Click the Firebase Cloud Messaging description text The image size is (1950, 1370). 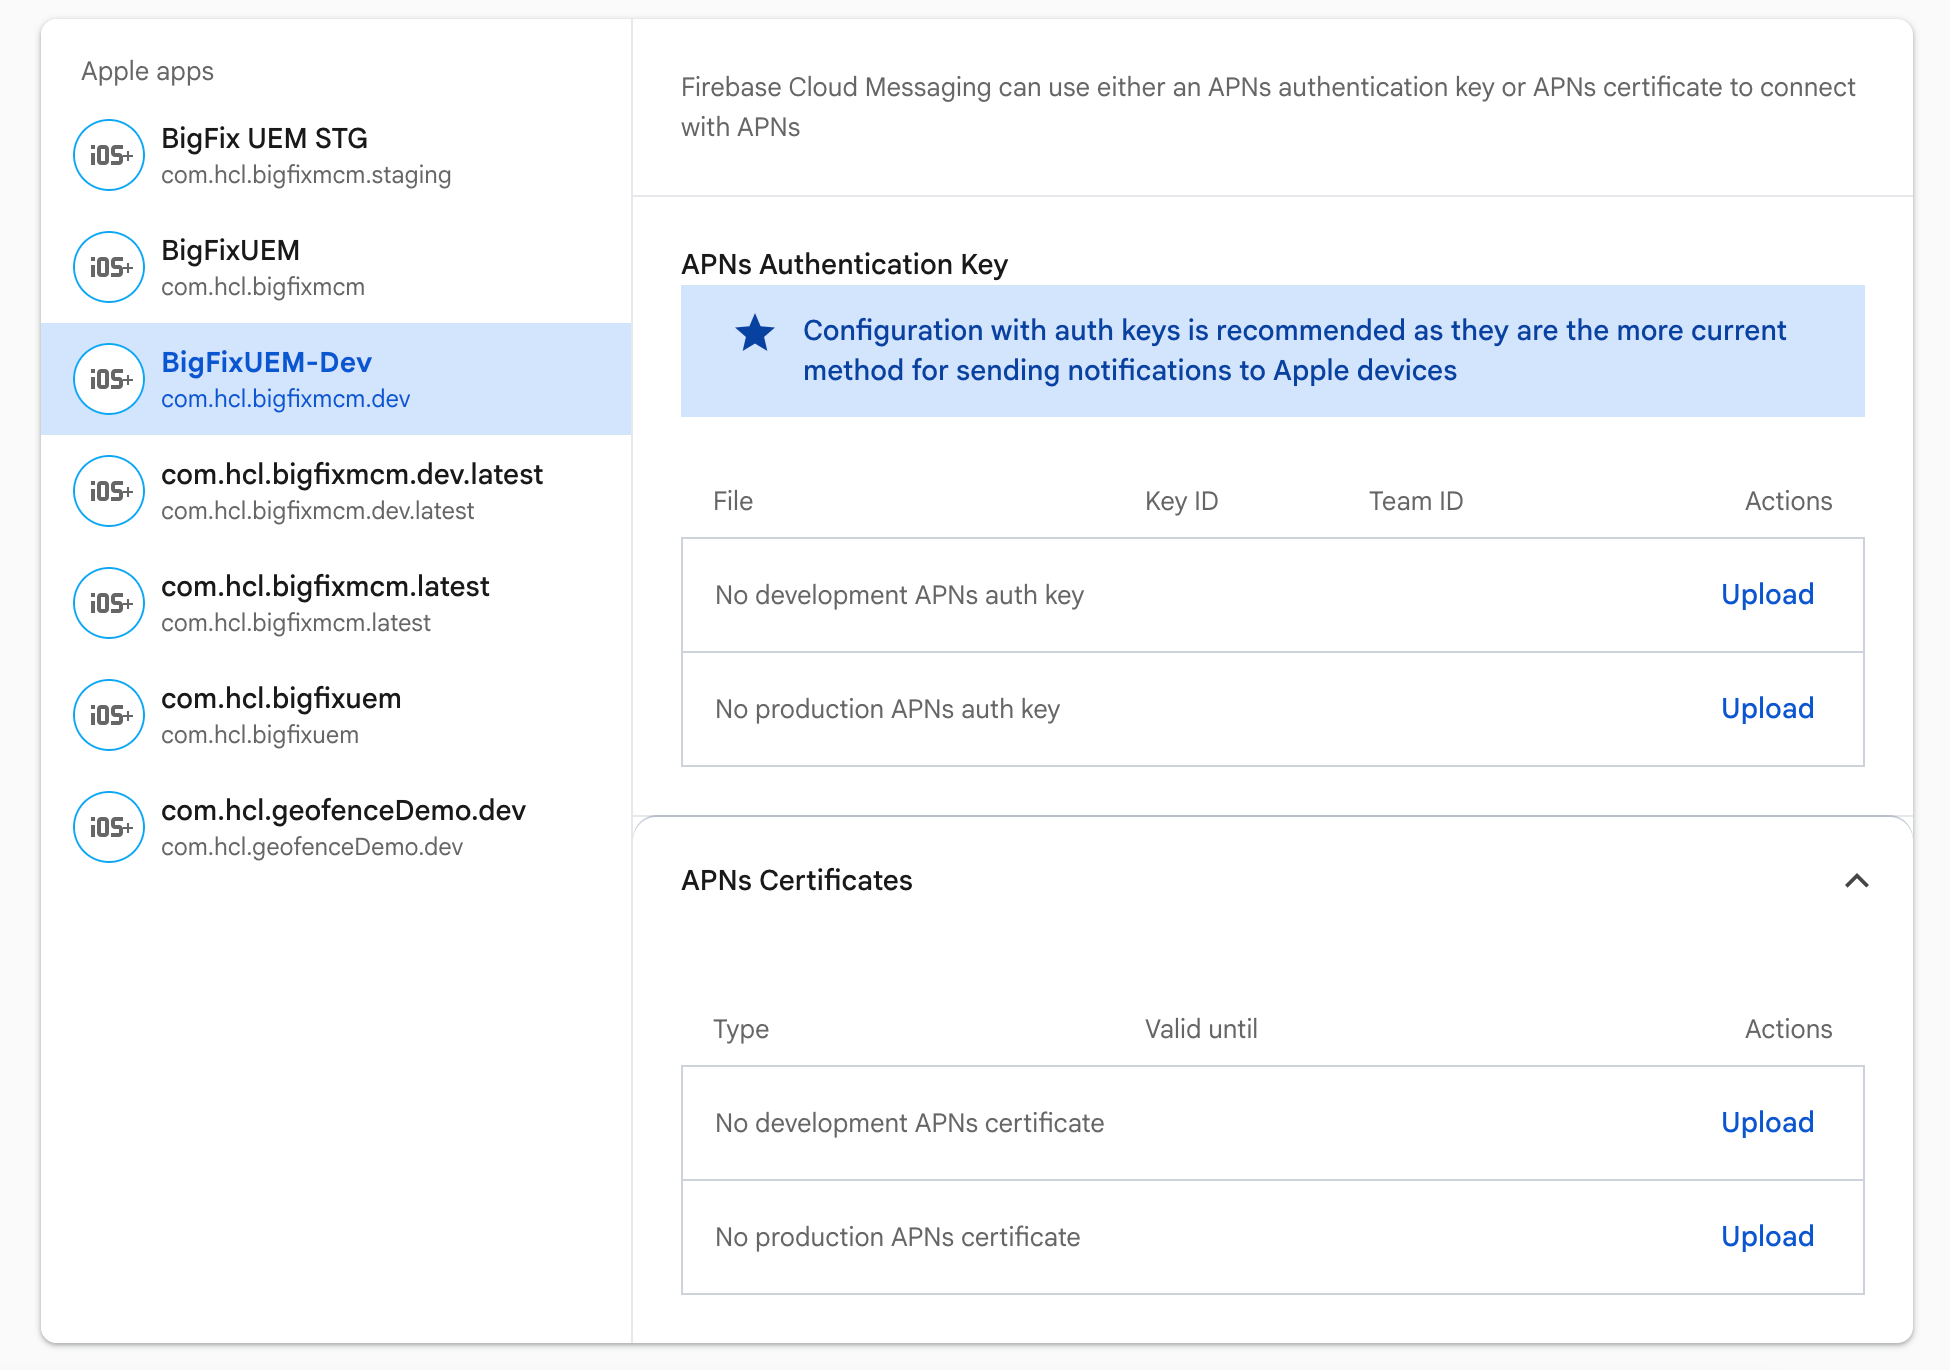coord(1268,107)
